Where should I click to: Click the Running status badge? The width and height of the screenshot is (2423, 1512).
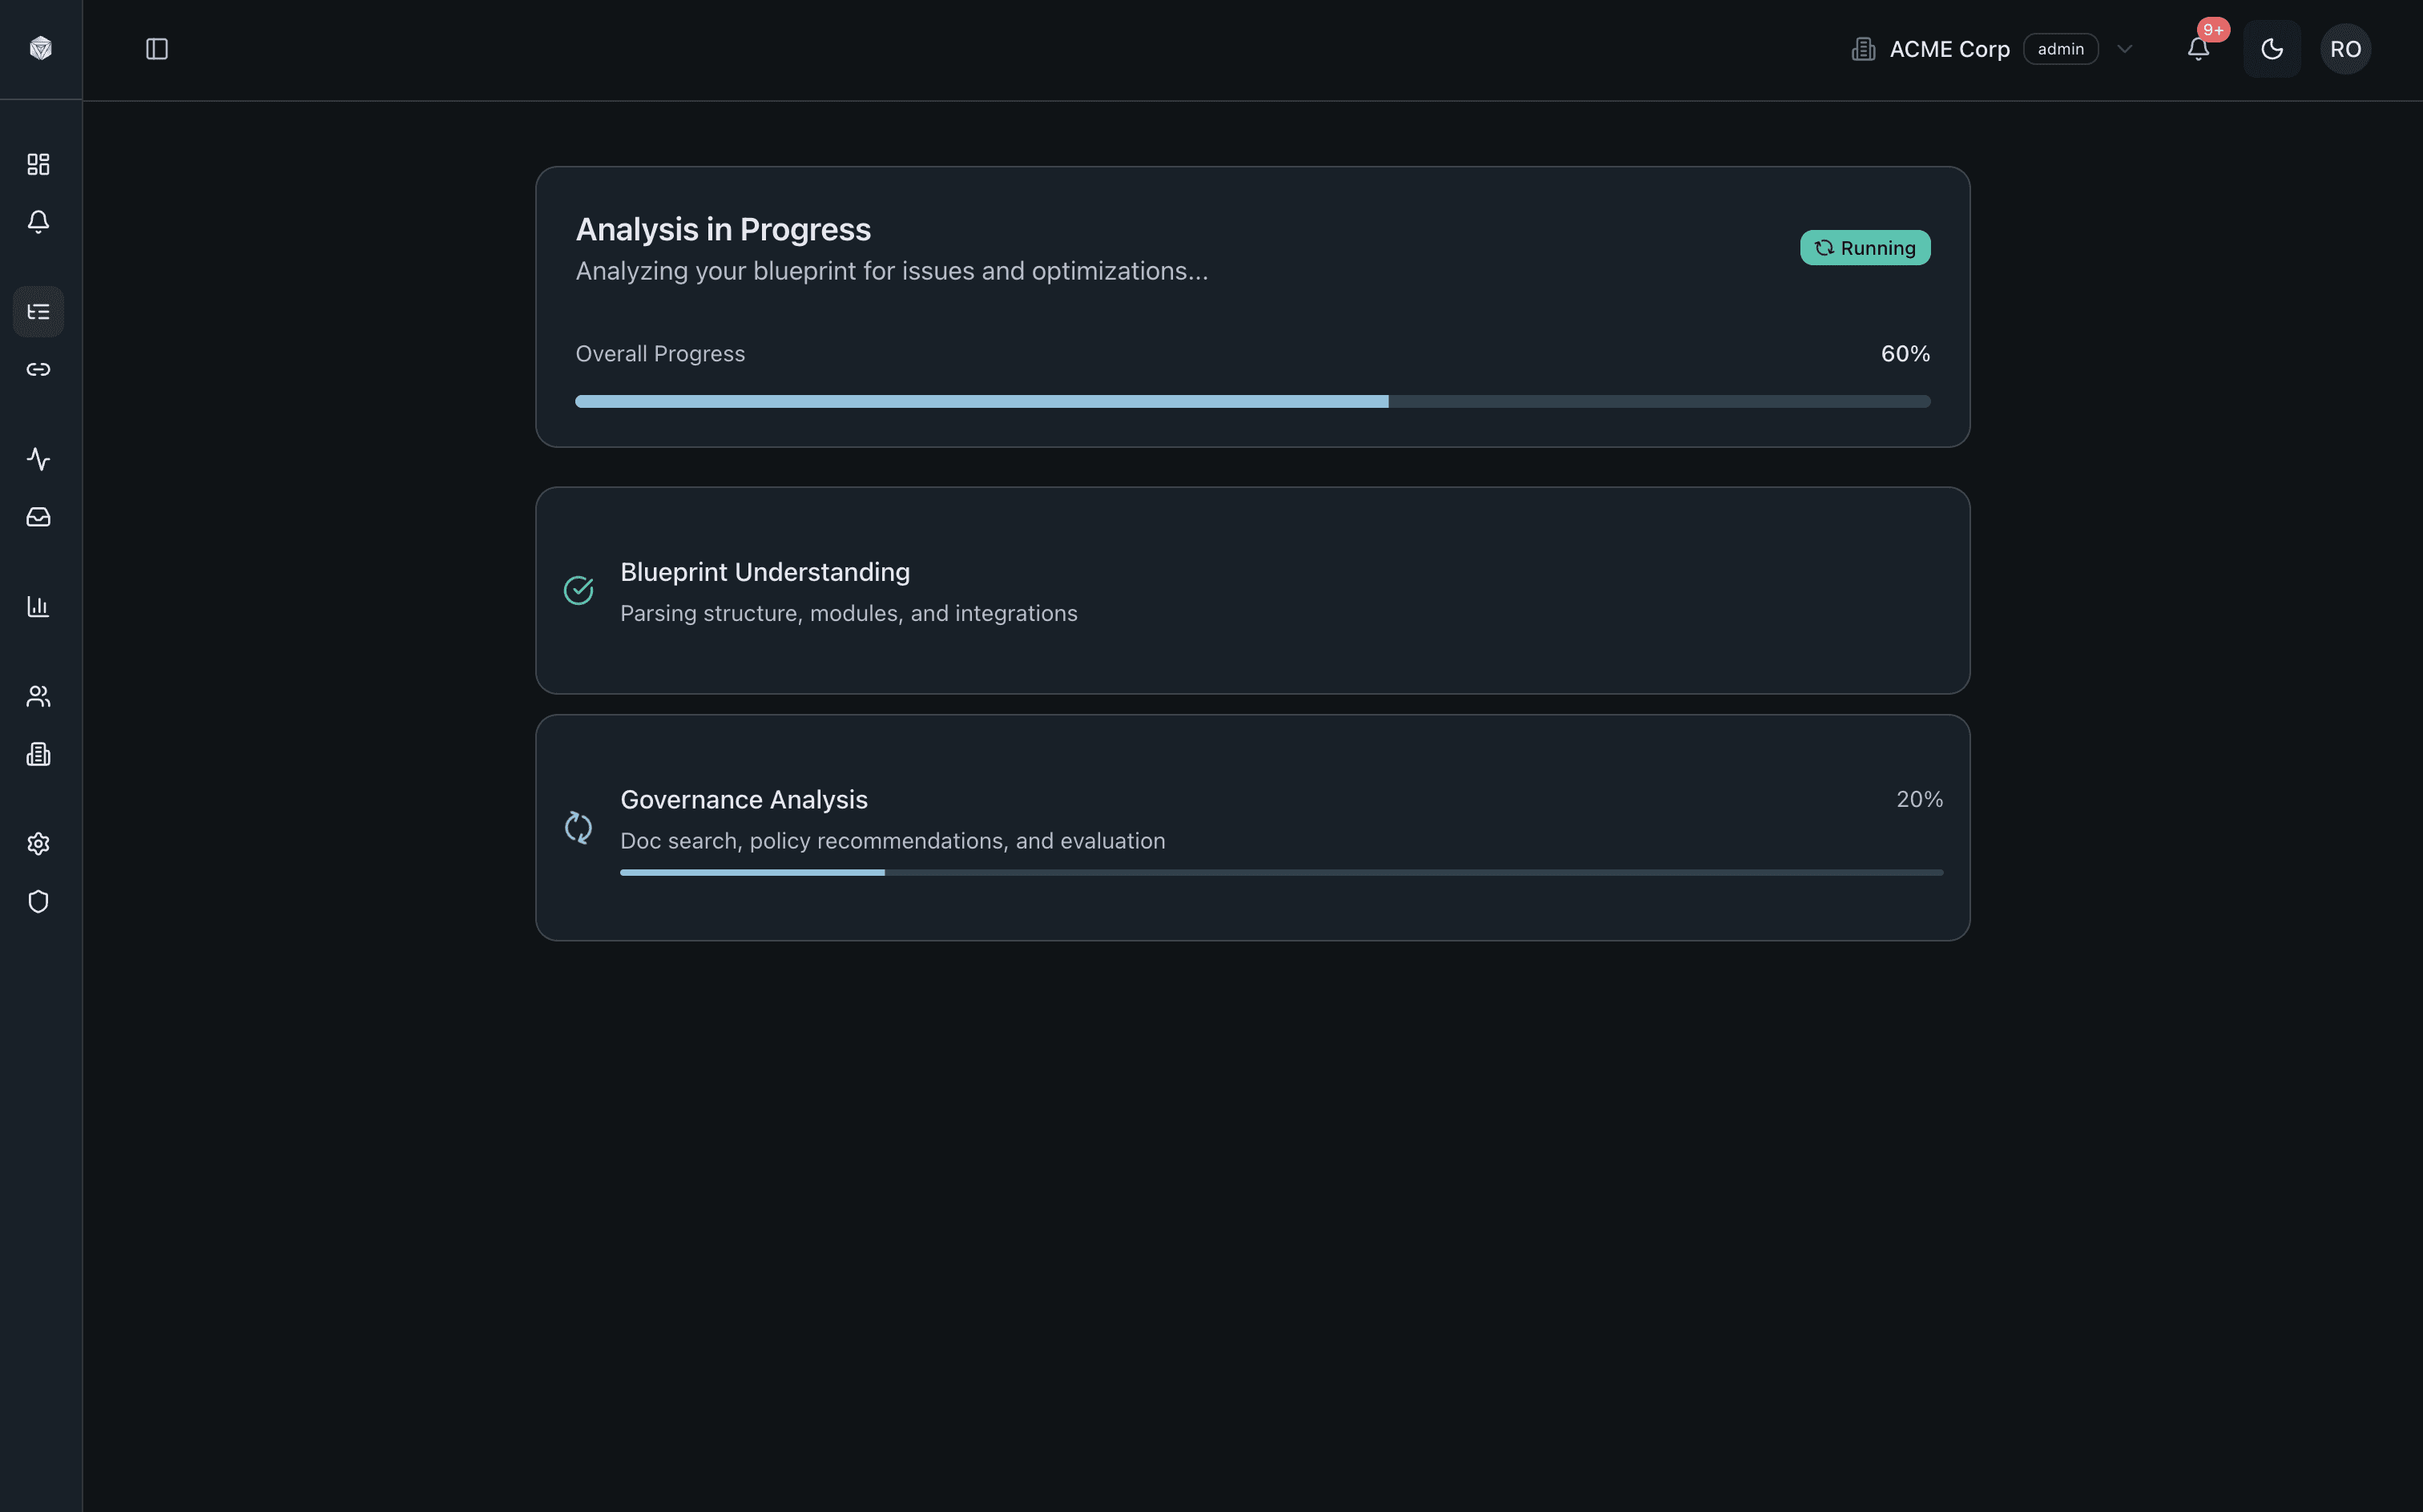(1864, 247)
